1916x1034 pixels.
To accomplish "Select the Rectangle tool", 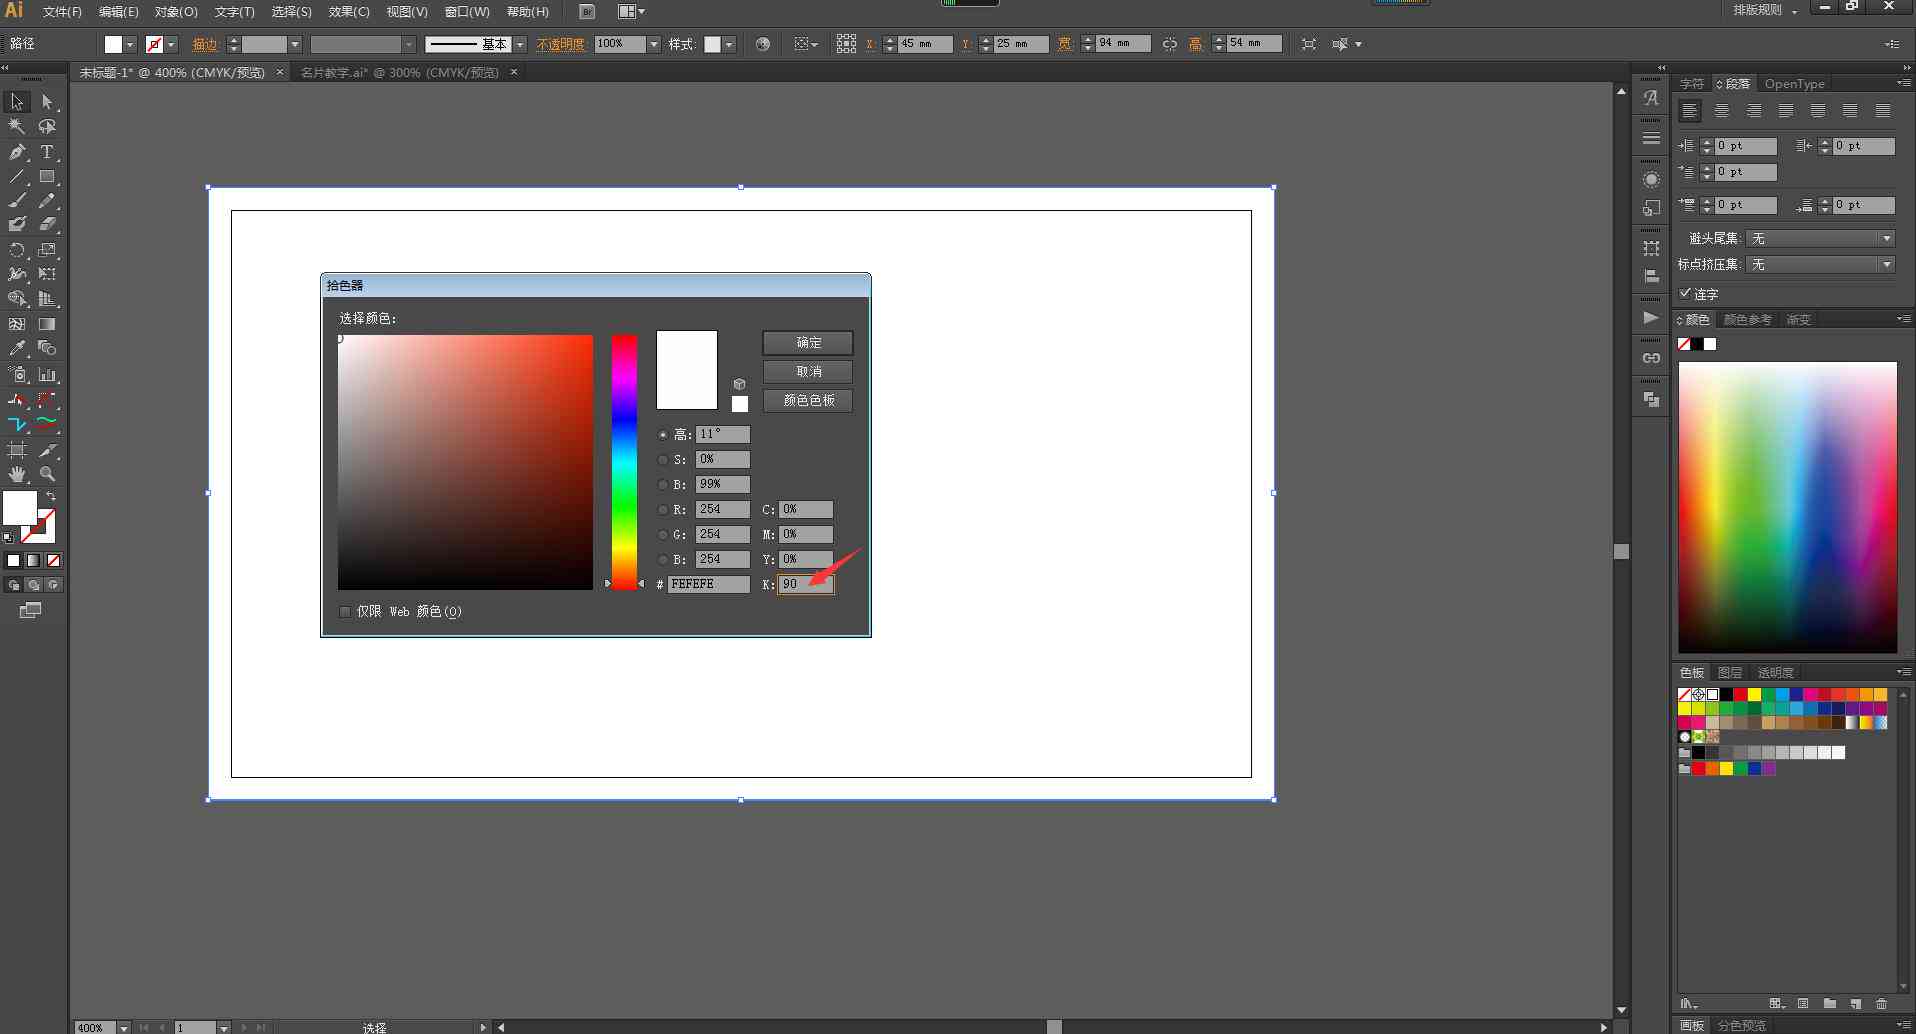I will click(x=47, y=177).
